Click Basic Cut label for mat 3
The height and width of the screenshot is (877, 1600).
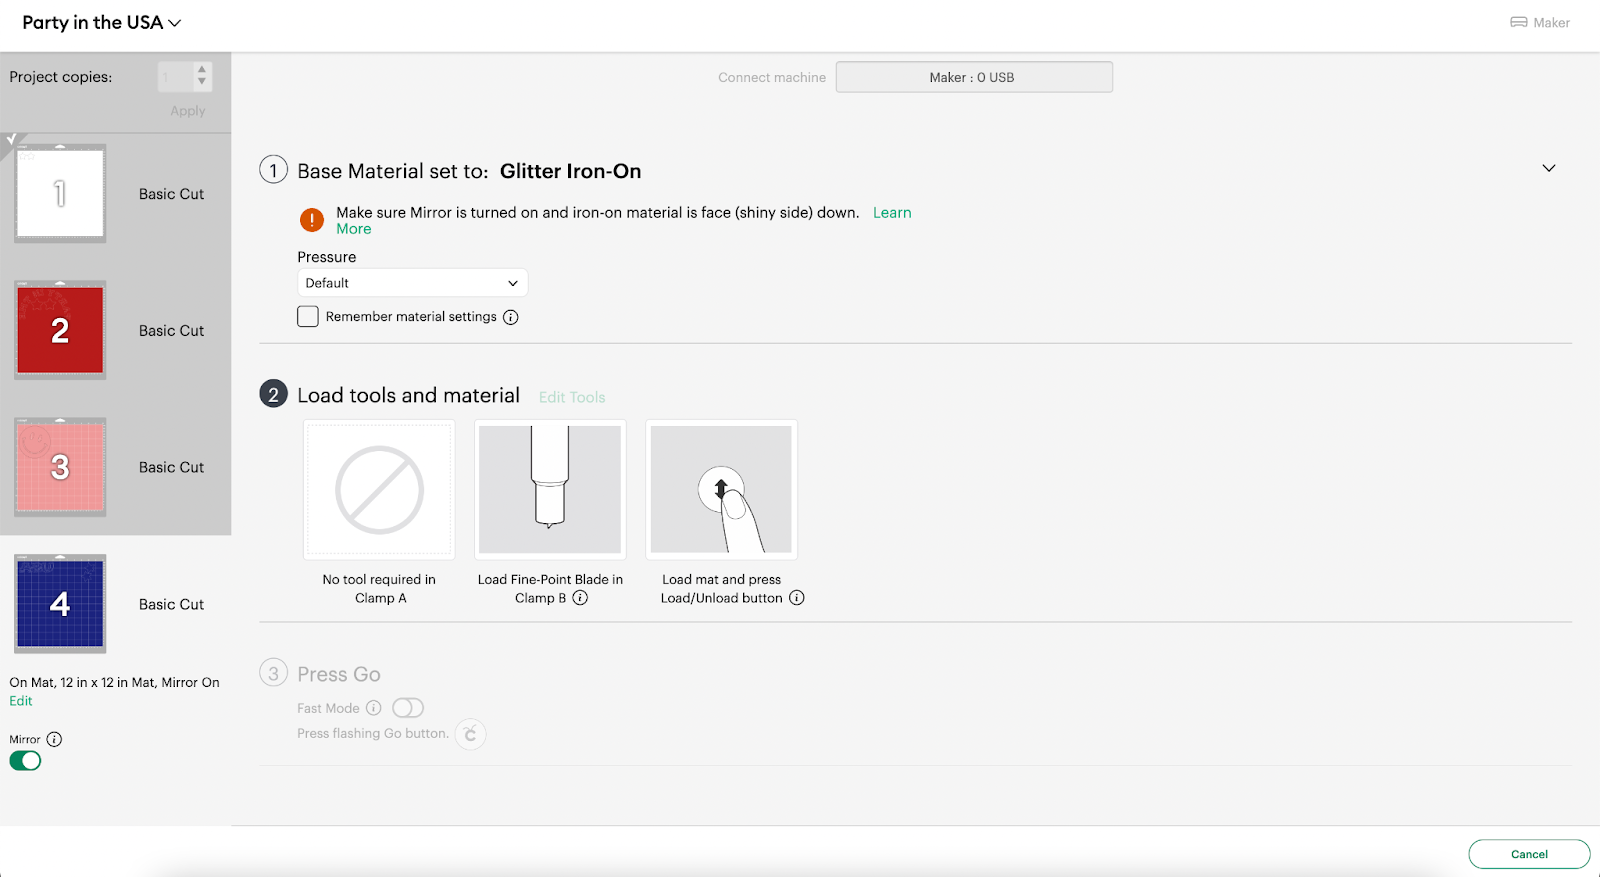pyautogui.click(x=171, y=467)
